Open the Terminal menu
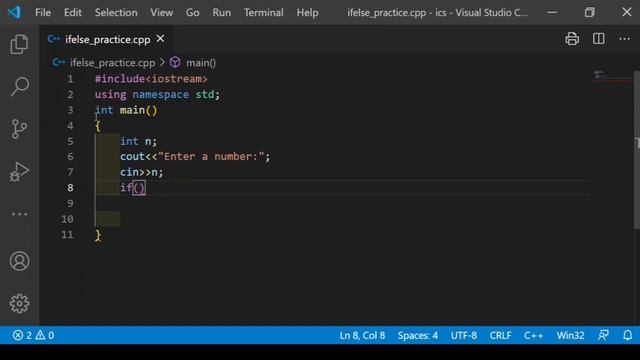The width and height of the screenshot is (640, 360). 264,13
